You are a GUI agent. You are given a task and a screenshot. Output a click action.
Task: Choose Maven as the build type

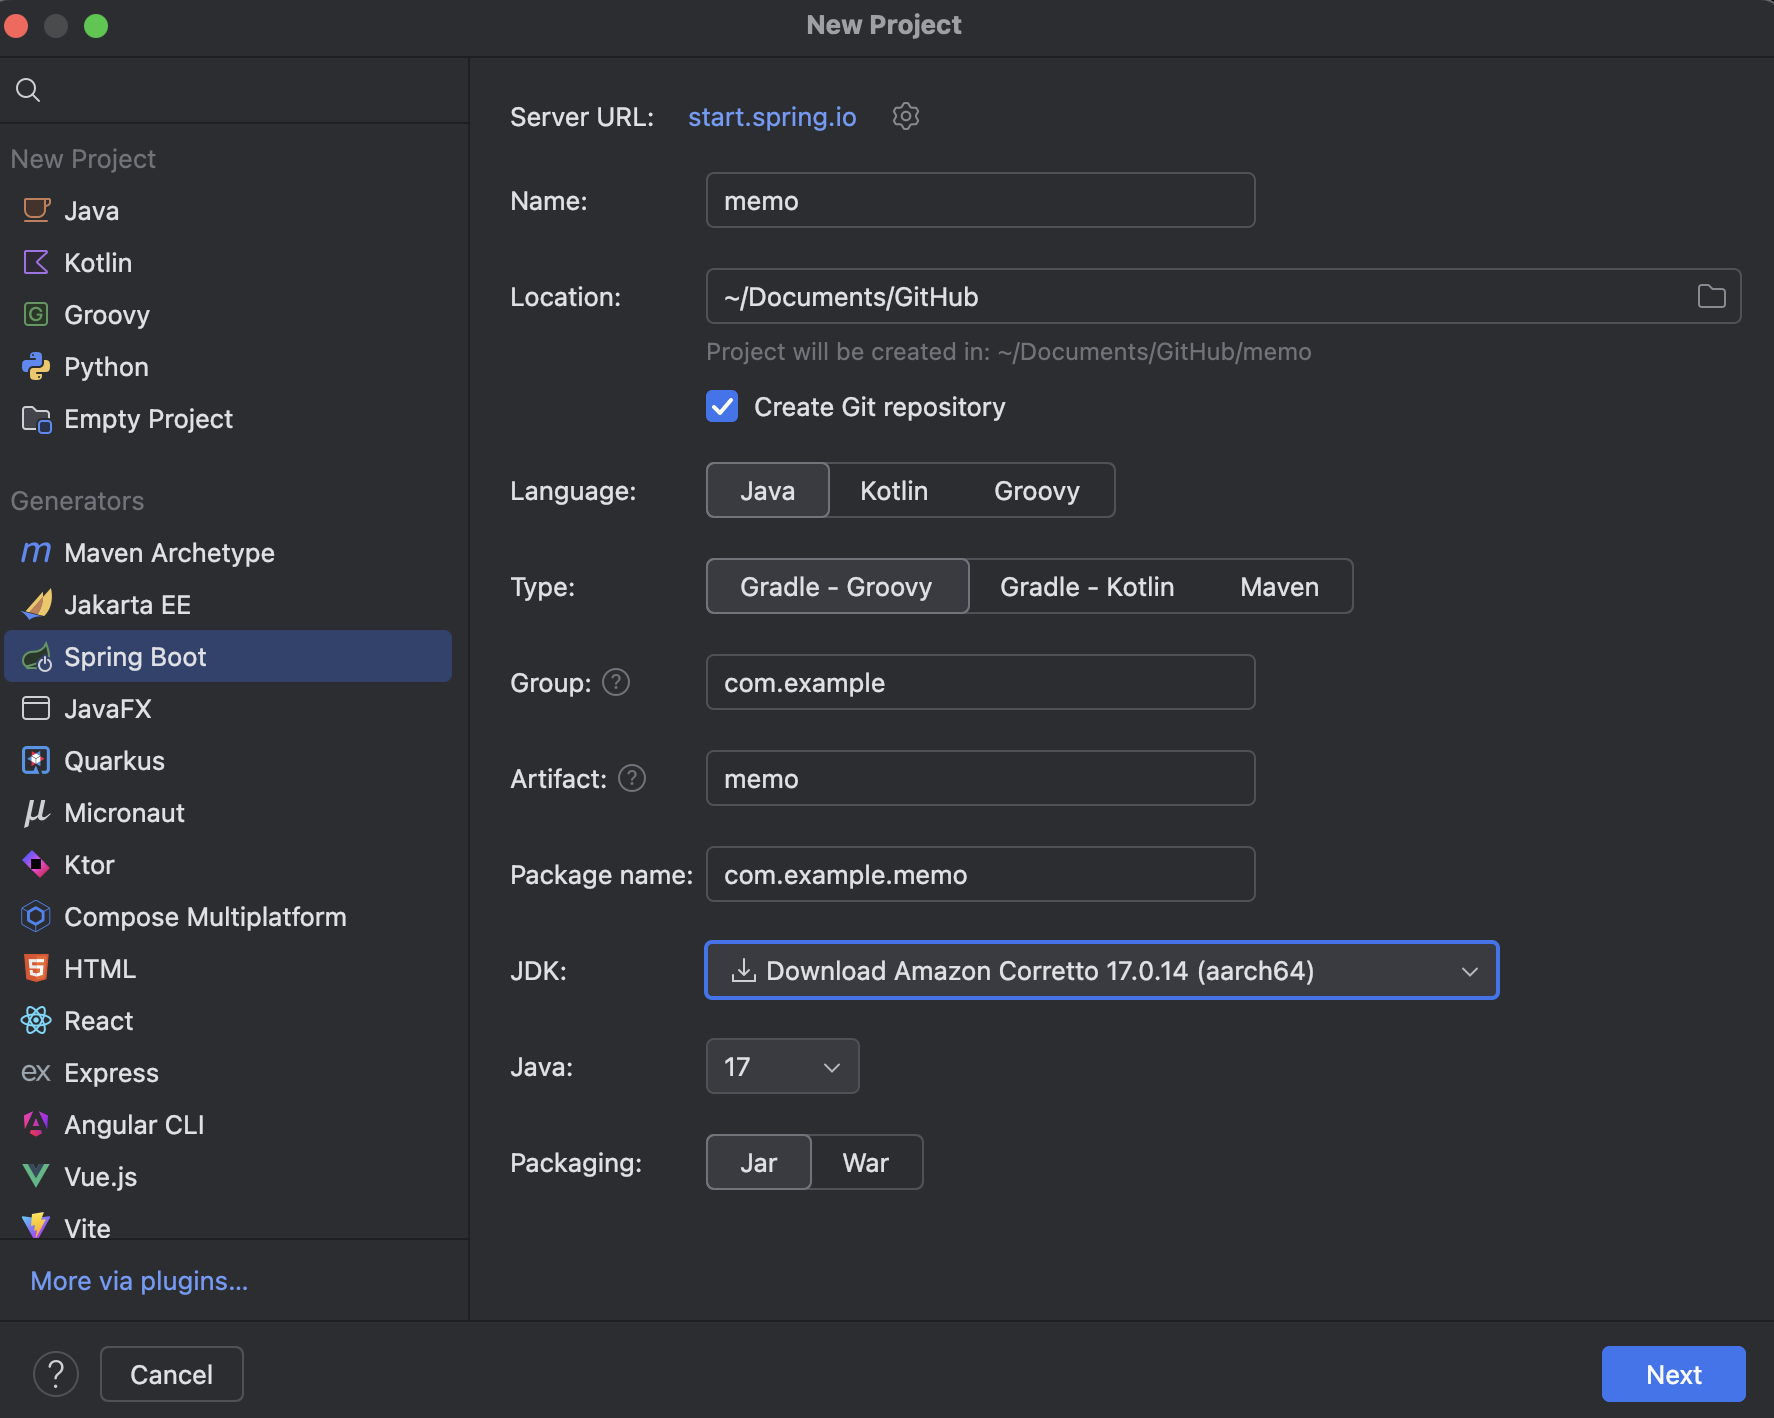pos(1278,587)
